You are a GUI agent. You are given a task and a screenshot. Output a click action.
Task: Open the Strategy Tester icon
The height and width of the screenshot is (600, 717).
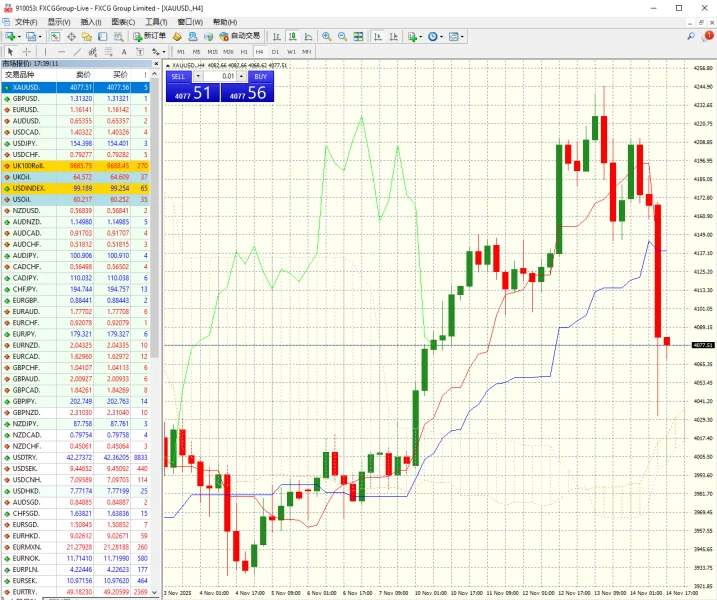coord(118,37)
